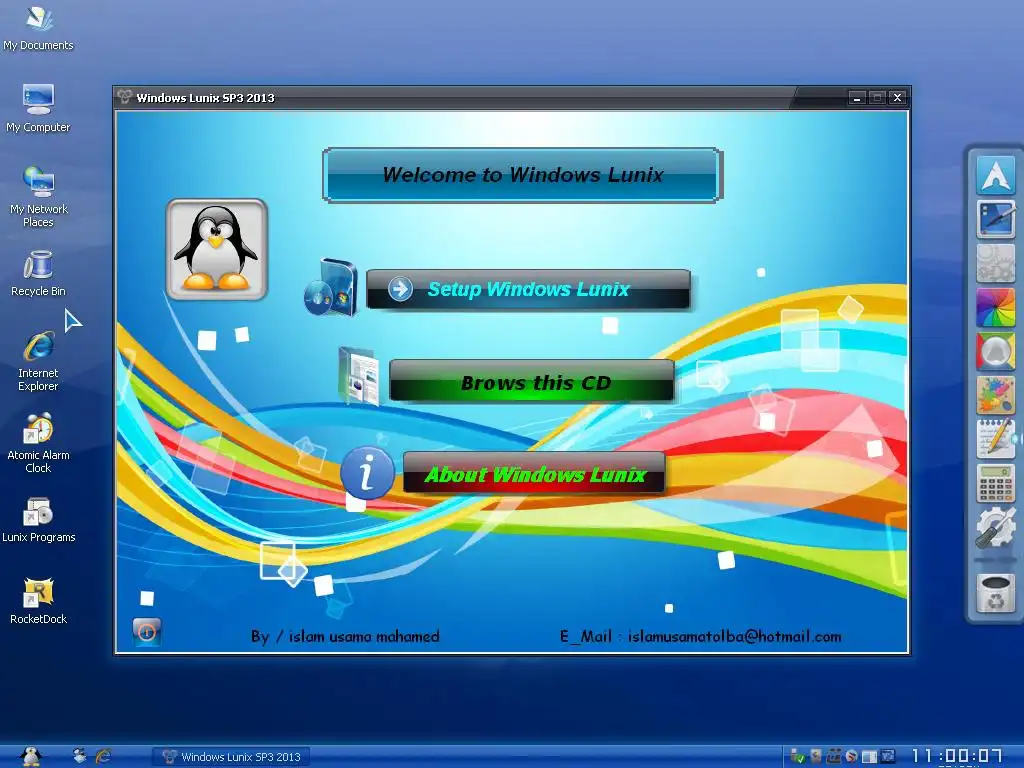Click the documents icon beside Brows this CD
Screen dimensions: 1024x768
359,376
